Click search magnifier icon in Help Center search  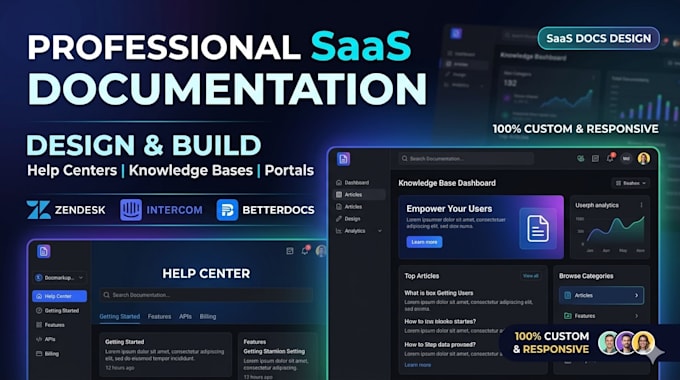(x=106, y=295)
